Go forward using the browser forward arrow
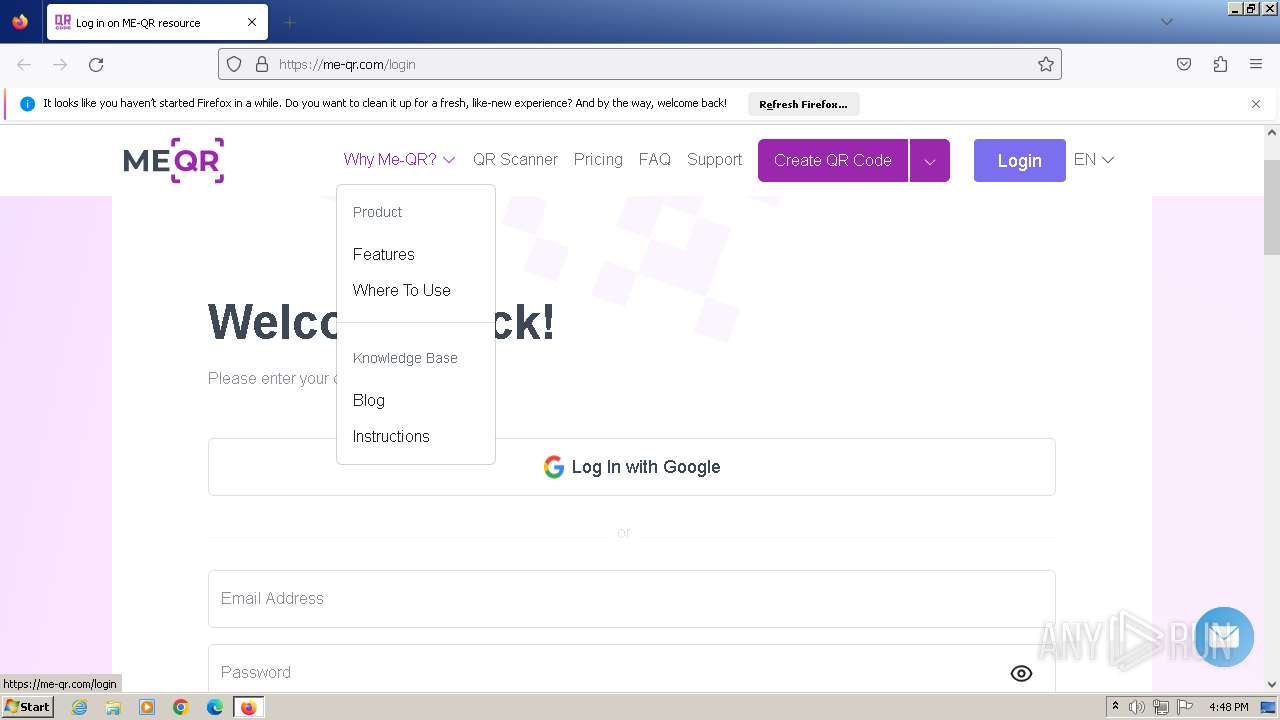 (x=60, y=64)
